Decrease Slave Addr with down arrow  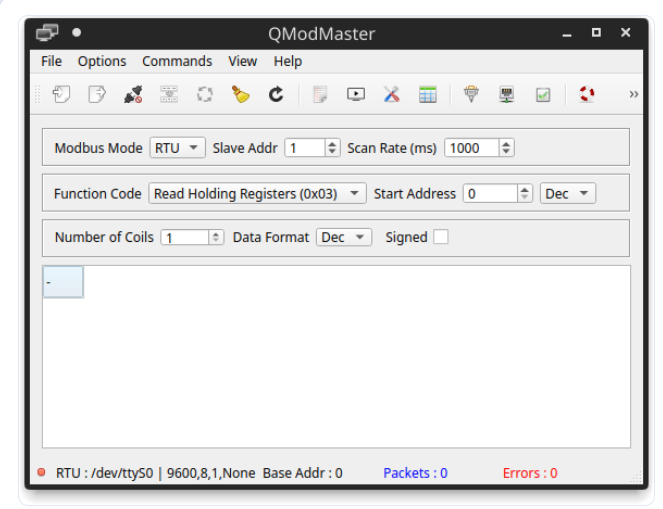tap(332, 152)
